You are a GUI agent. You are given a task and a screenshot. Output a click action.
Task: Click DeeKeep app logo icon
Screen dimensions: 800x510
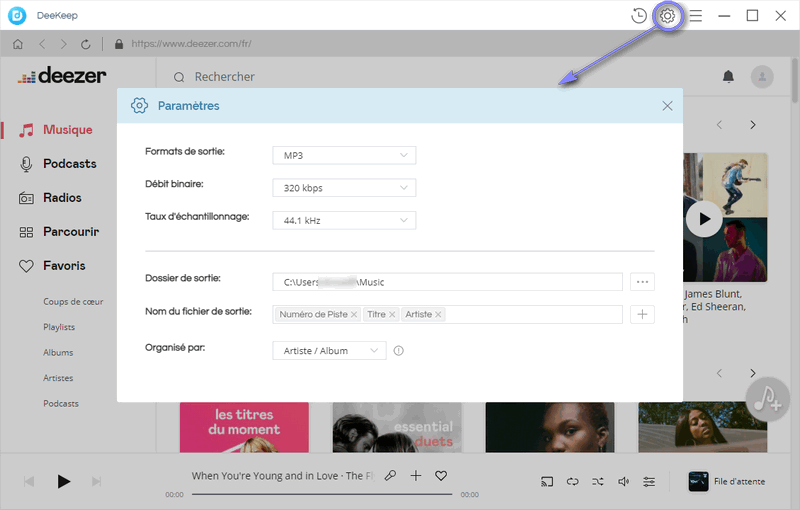point(17,16)
